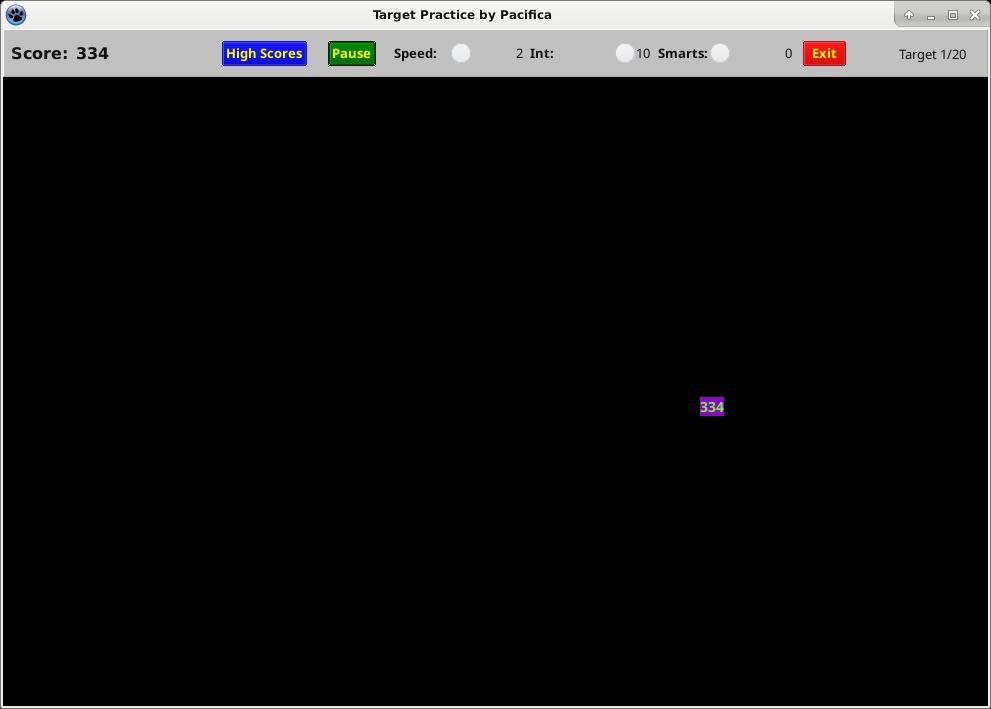This screenshot has width=991, height=709.
Task: Click the Smarts: label
Action: (682, 54)
